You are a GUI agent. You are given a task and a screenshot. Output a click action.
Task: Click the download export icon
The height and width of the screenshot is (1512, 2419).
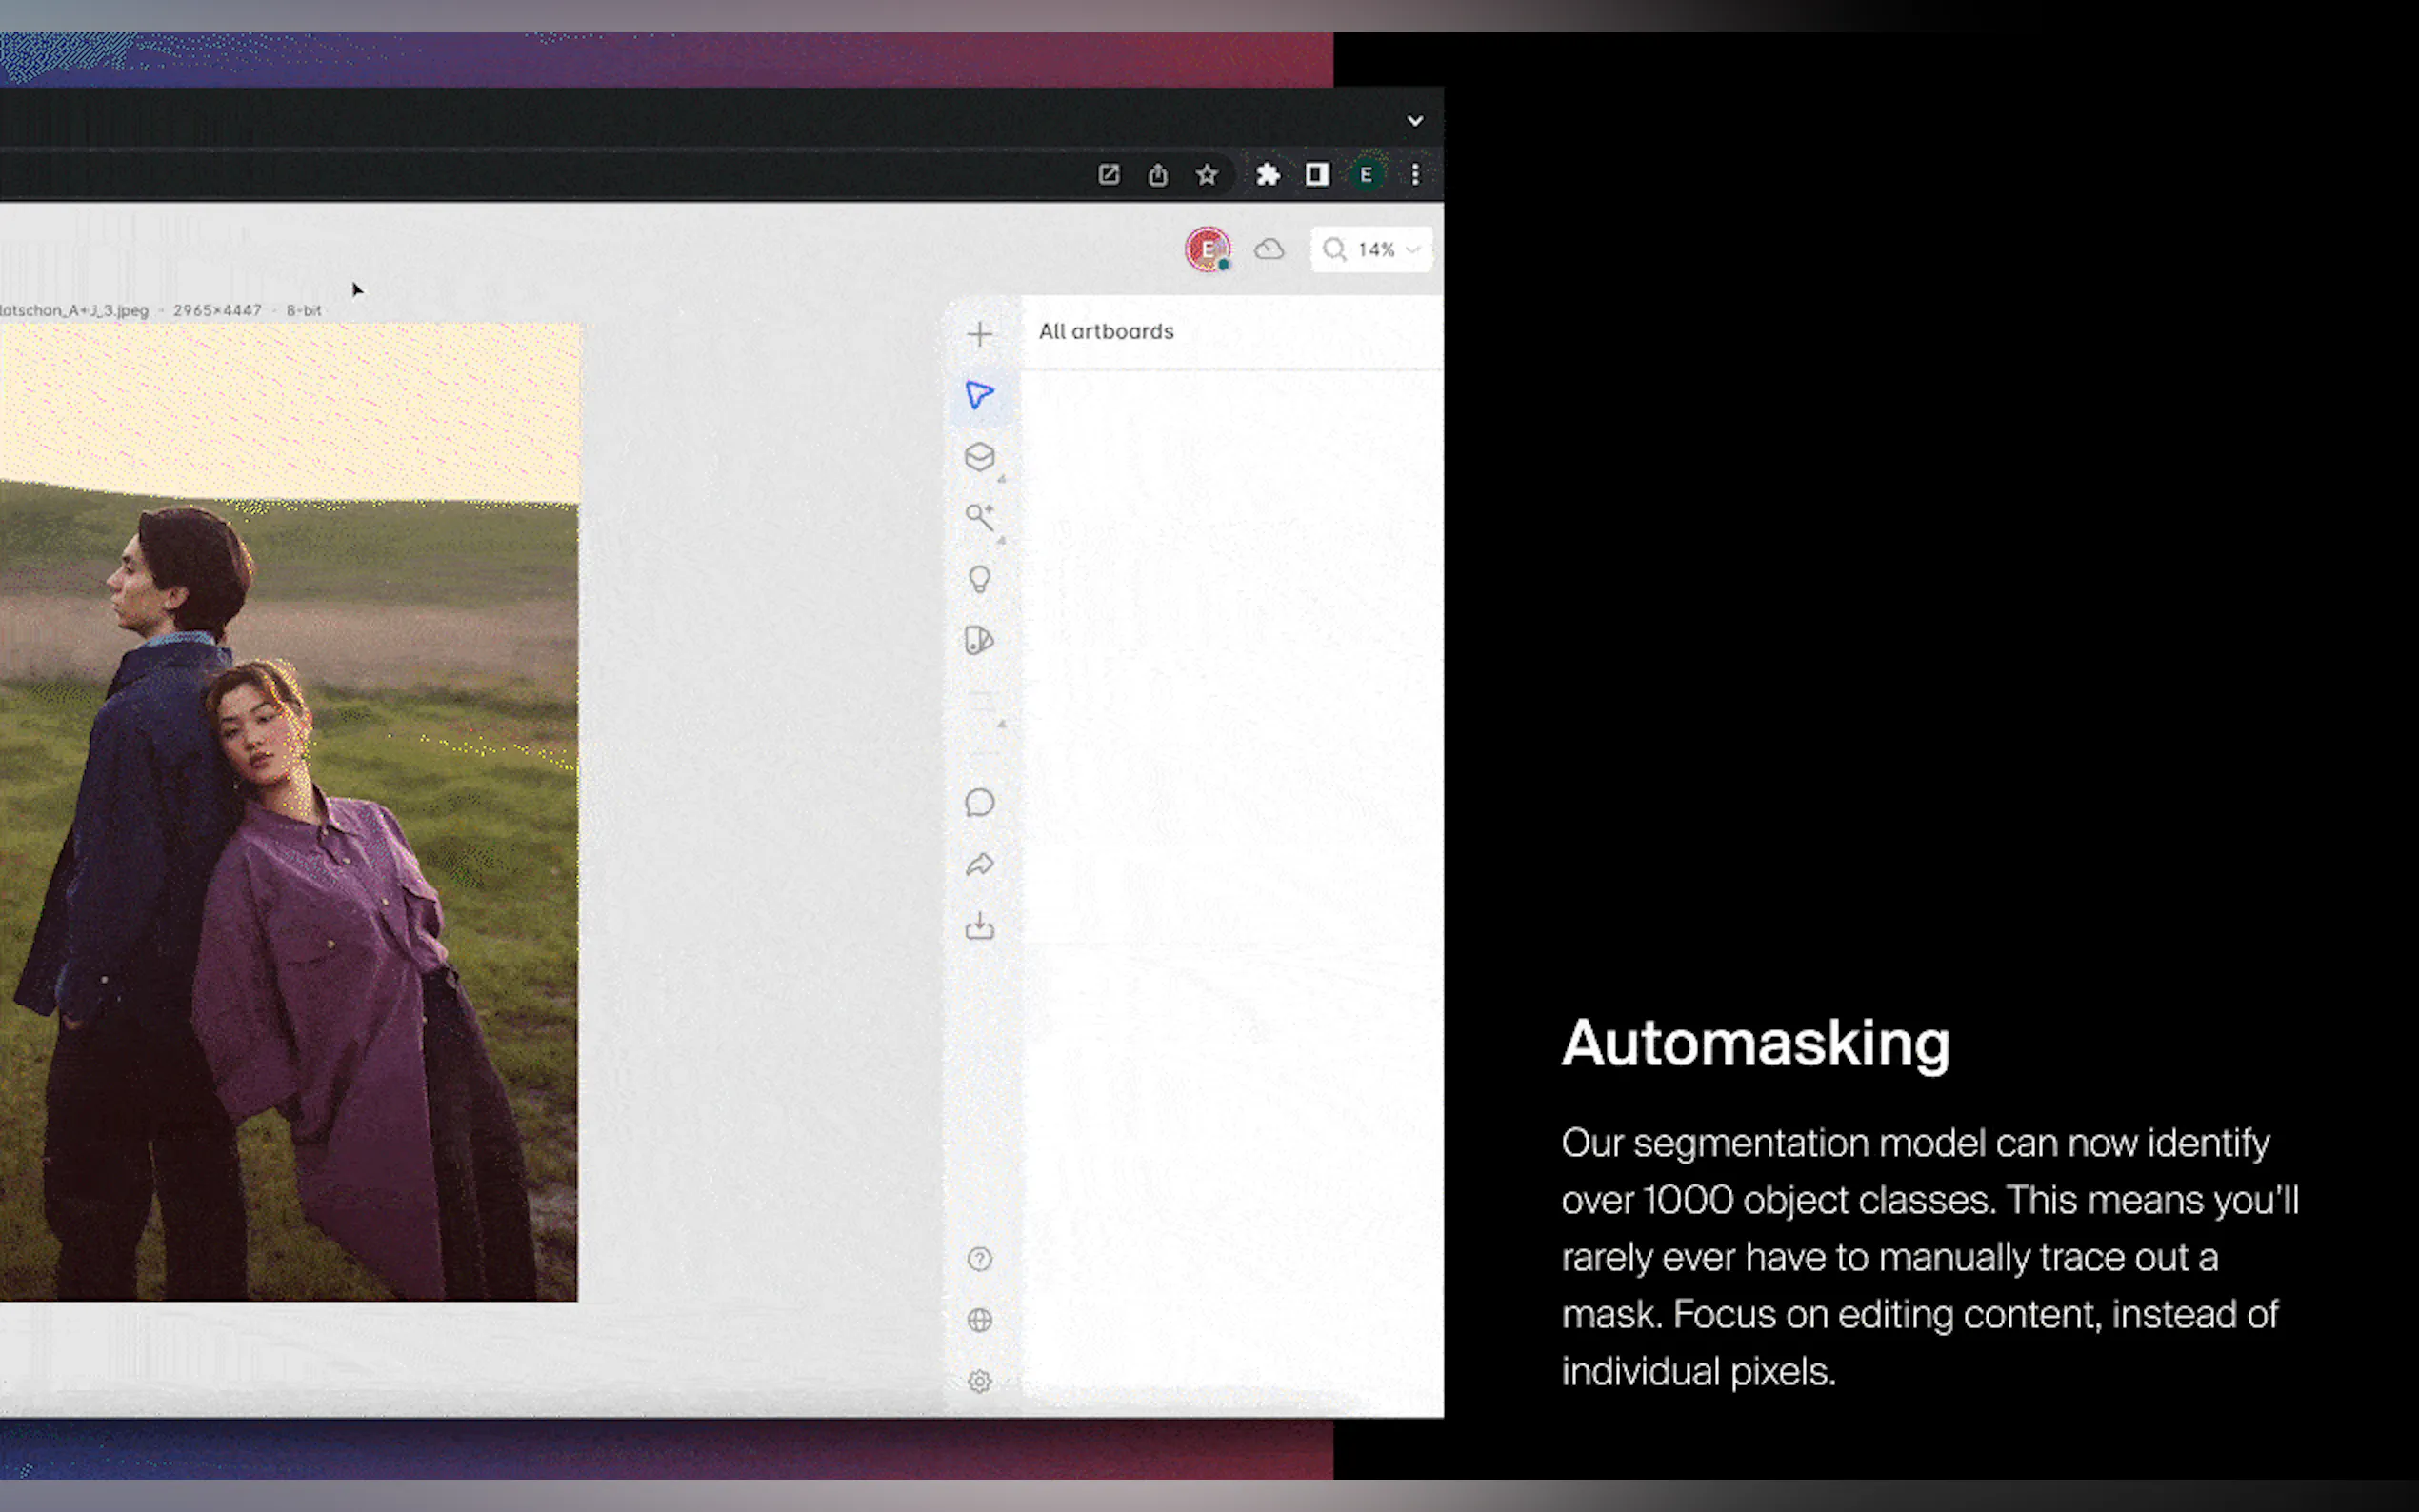pos(979,926)
